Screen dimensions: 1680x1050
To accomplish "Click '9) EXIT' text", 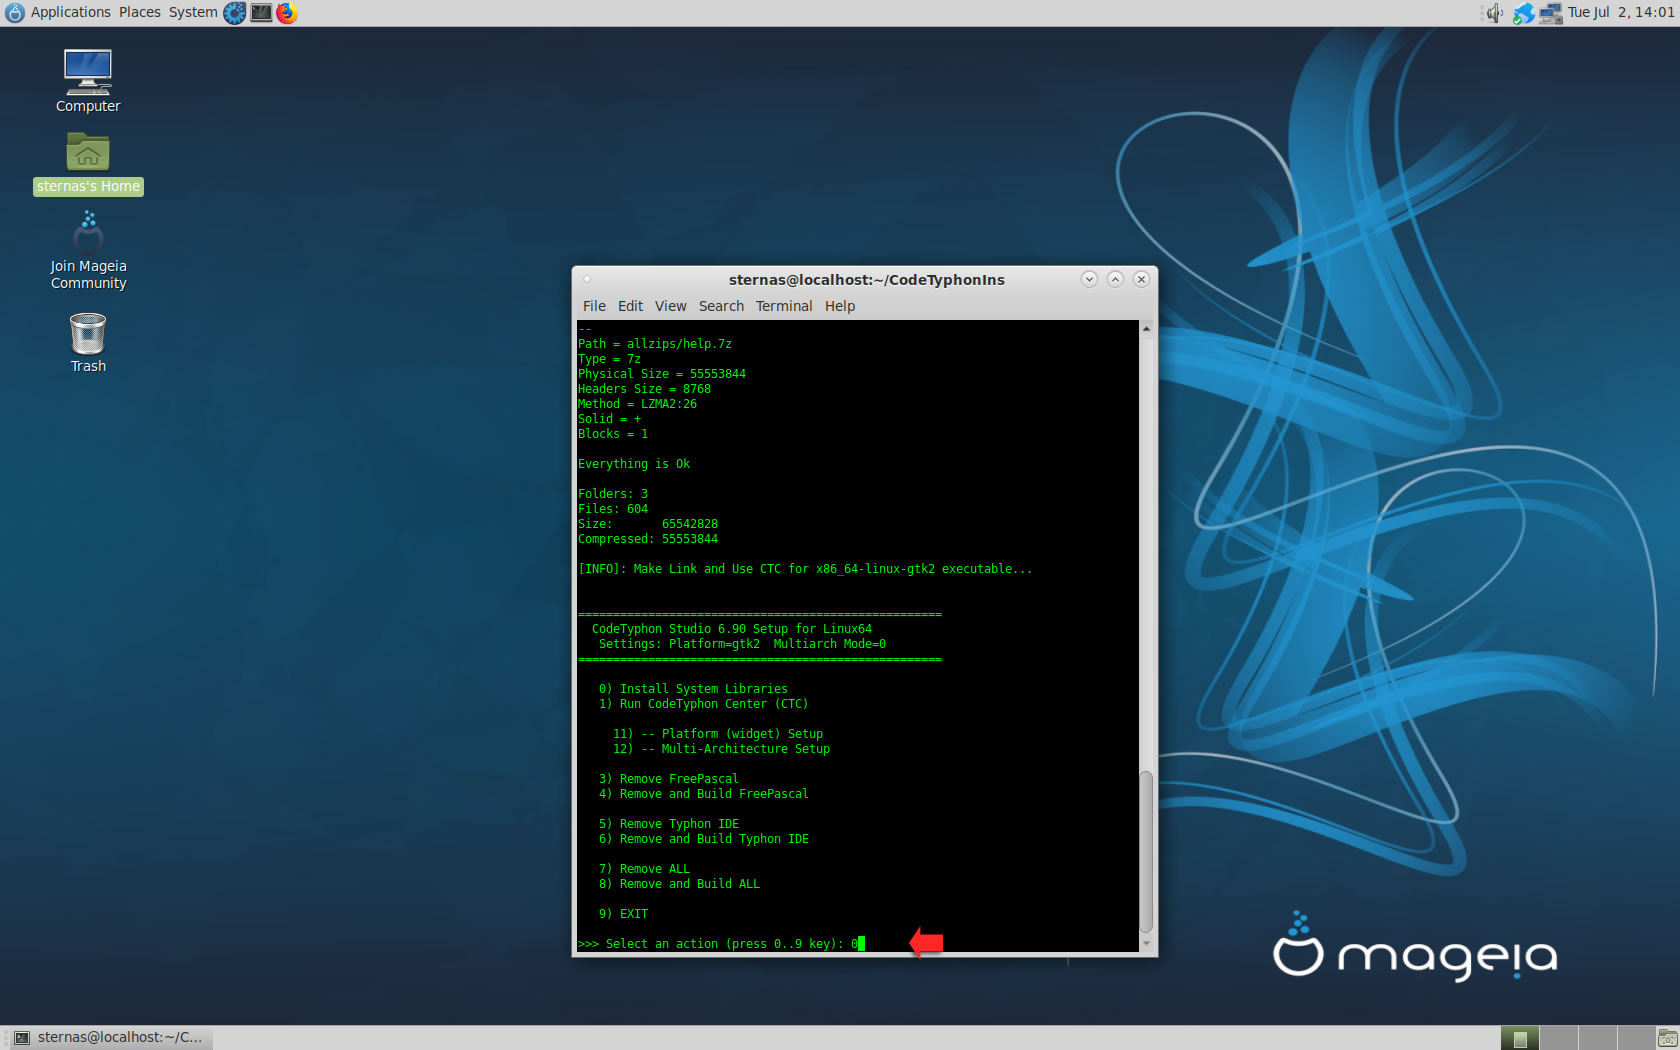I will pos(623,914).
